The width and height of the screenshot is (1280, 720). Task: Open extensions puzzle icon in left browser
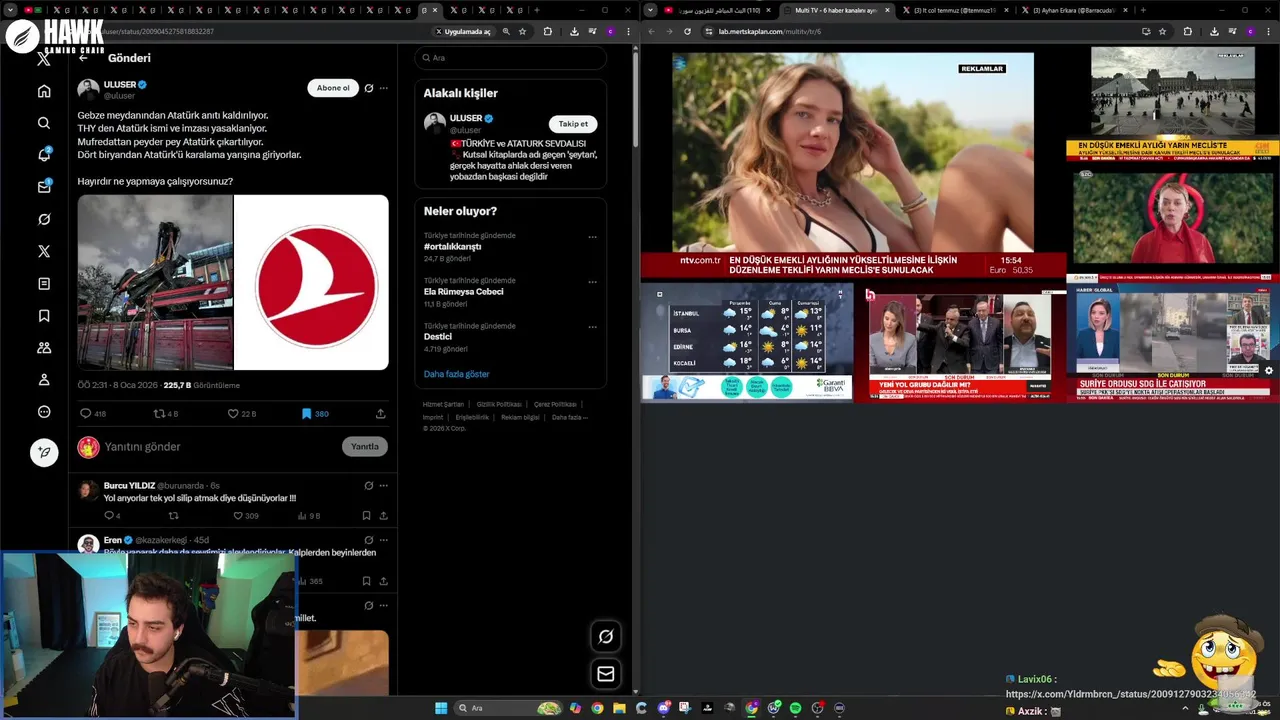click(548, 31)
